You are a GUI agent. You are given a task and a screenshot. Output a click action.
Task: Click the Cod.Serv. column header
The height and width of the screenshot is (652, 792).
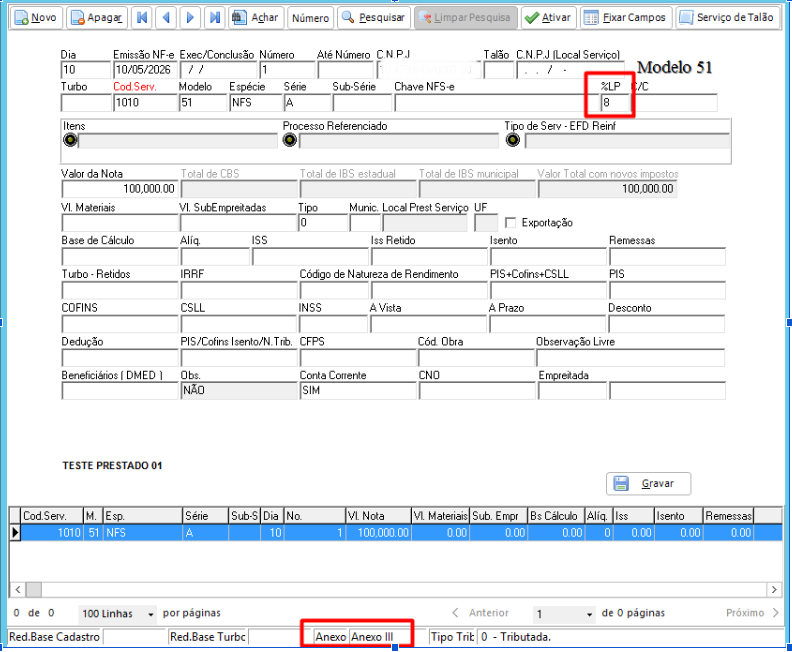[x=52, y=516]
